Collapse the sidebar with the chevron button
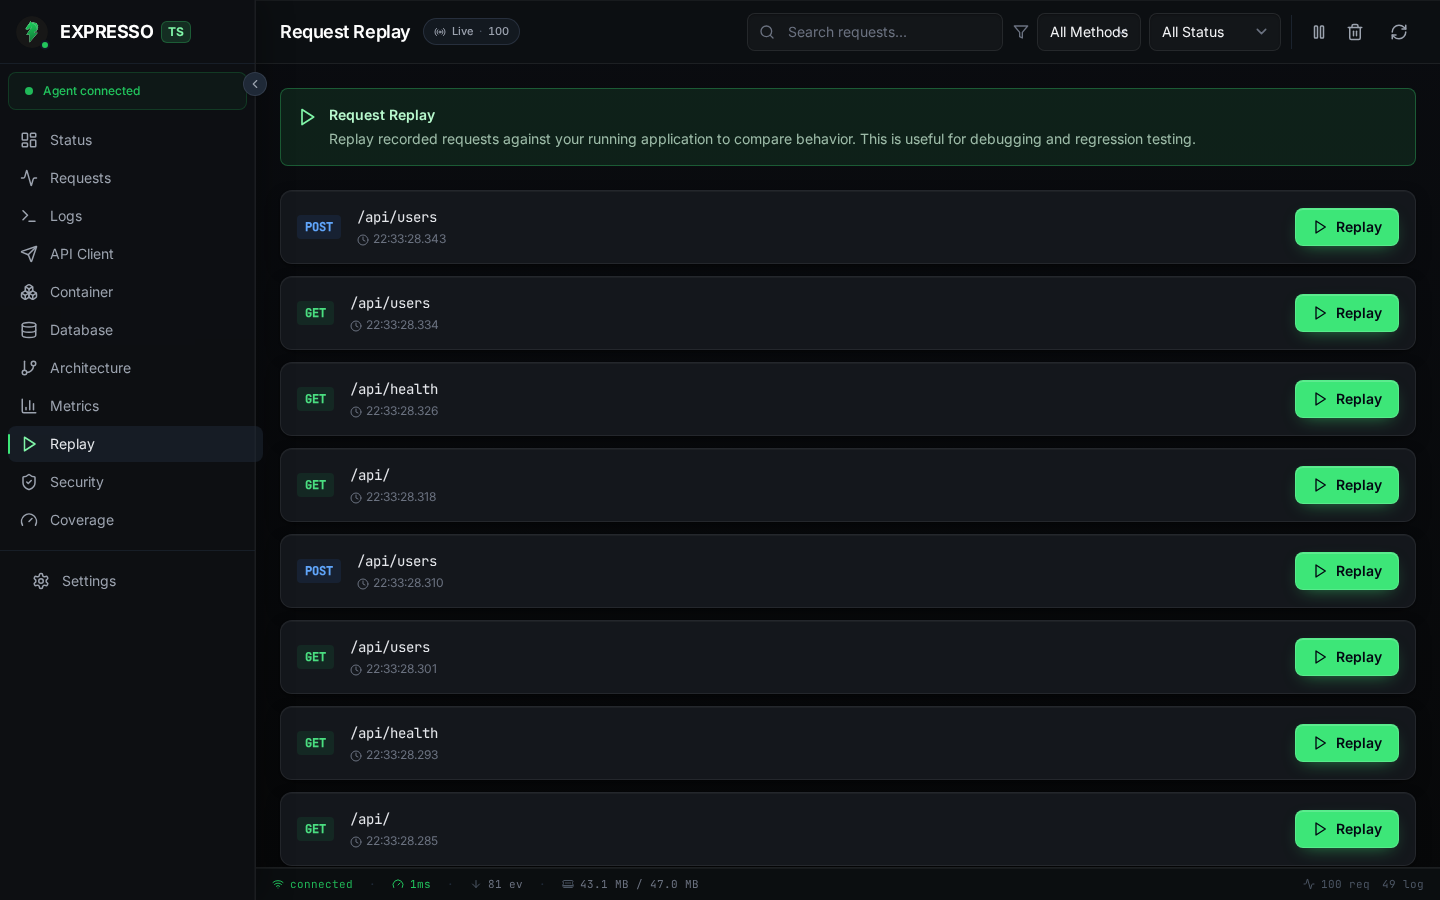 click(255, 84)
